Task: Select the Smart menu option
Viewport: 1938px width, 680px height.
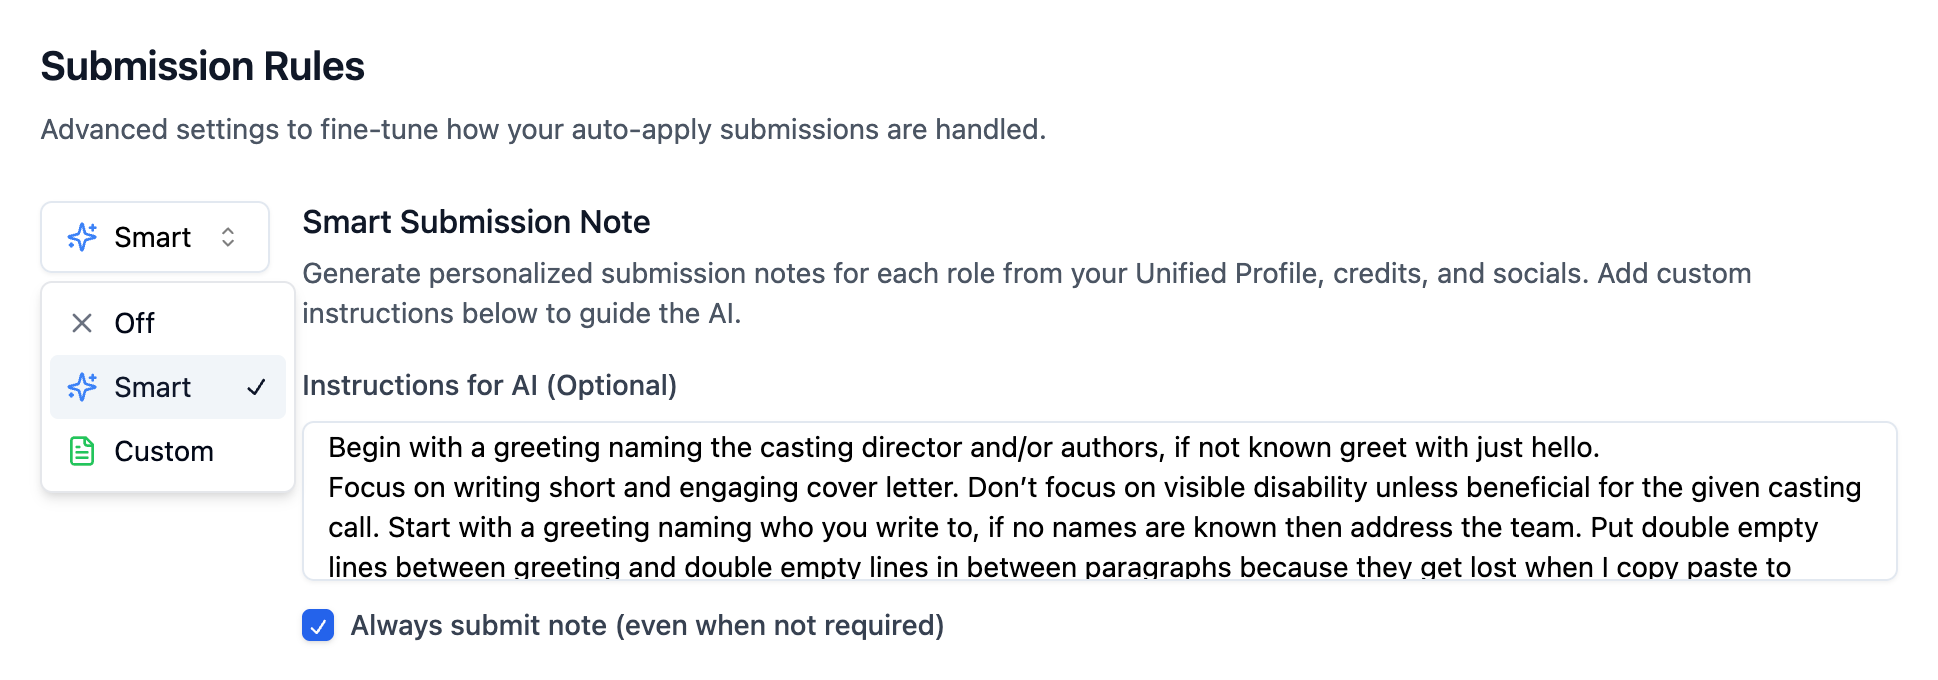Action: [168, 387]
